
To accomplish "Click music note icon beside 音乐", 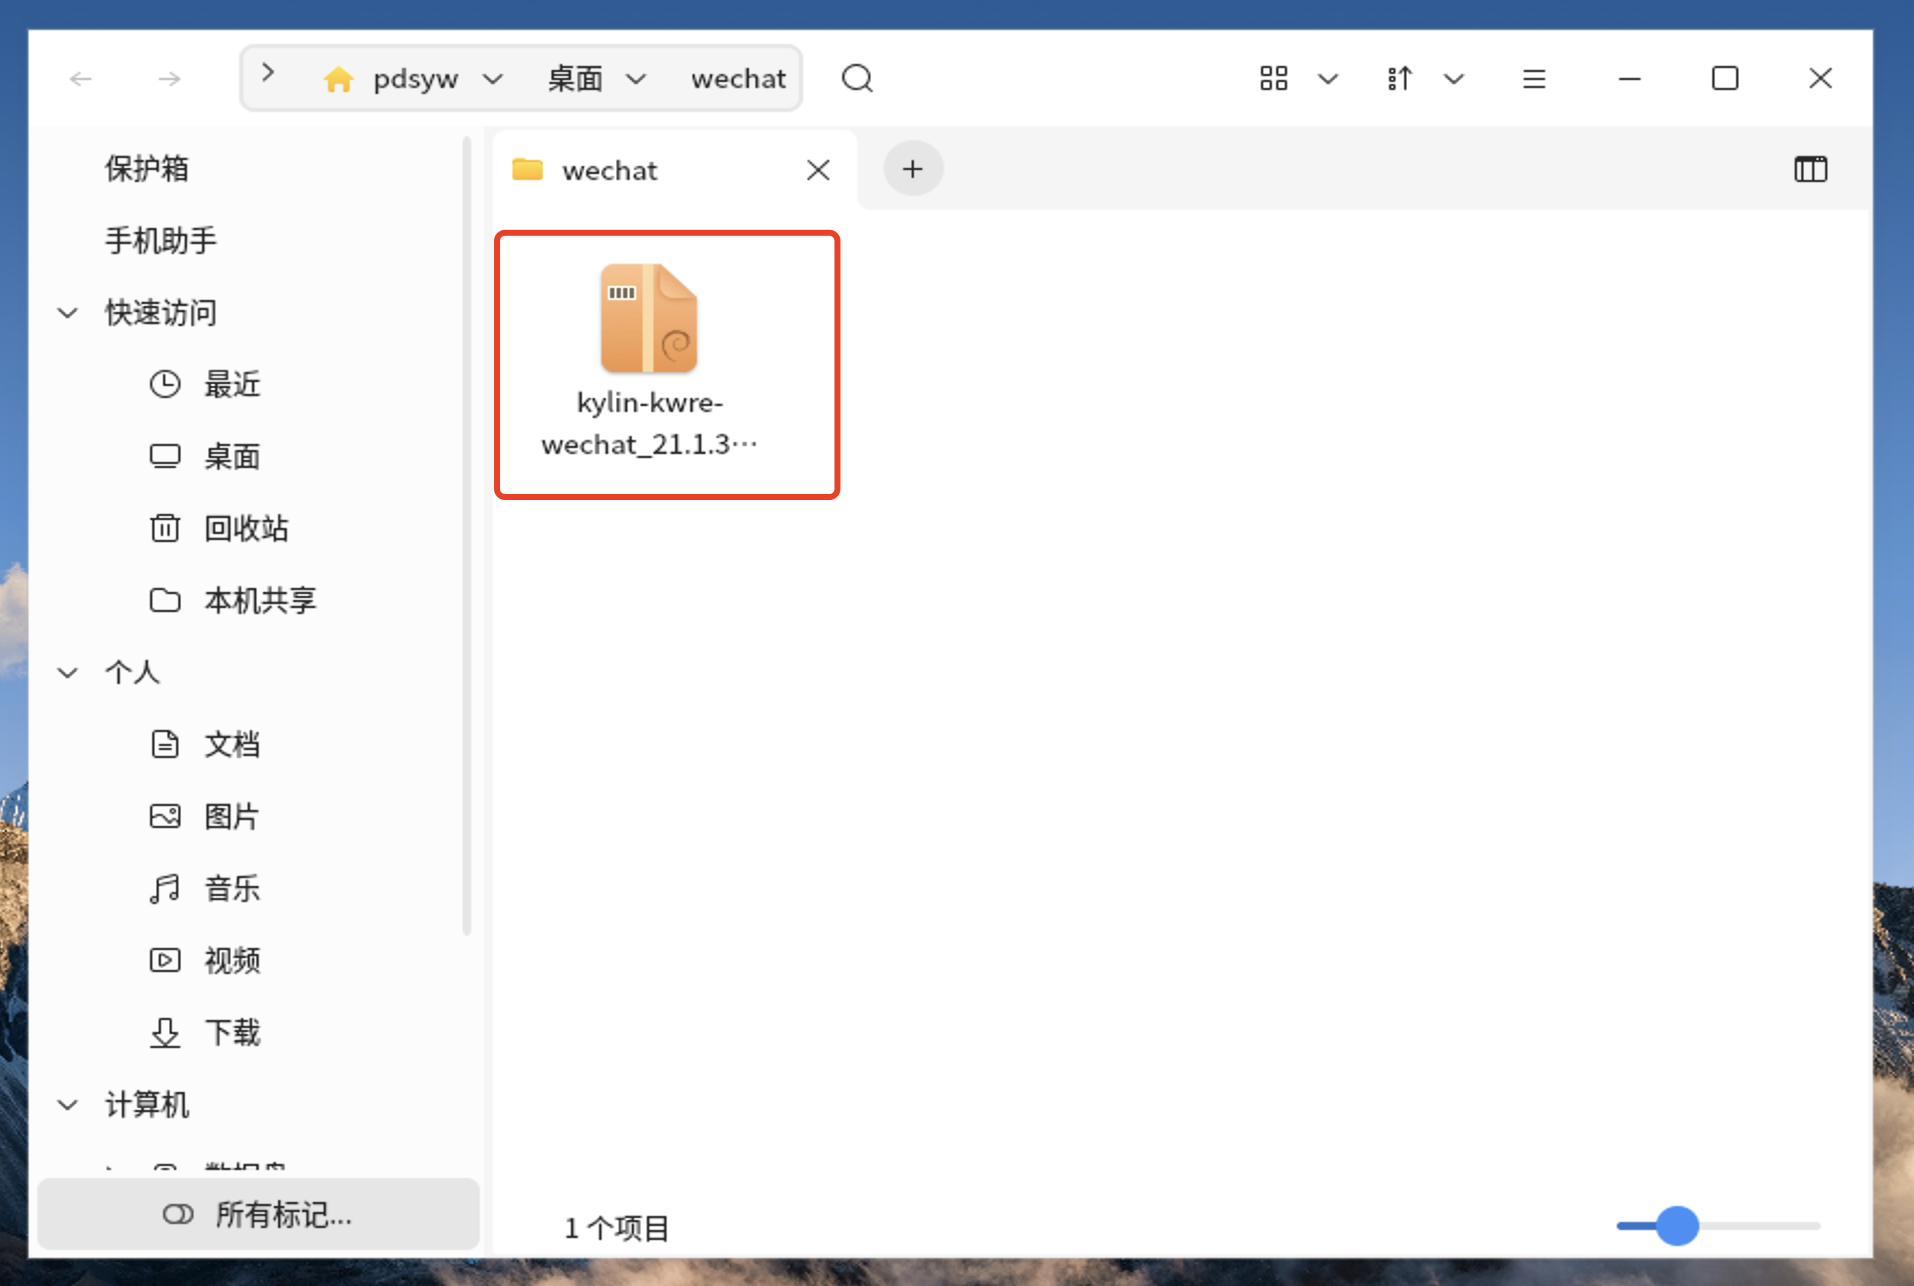I will click(165, 888).
